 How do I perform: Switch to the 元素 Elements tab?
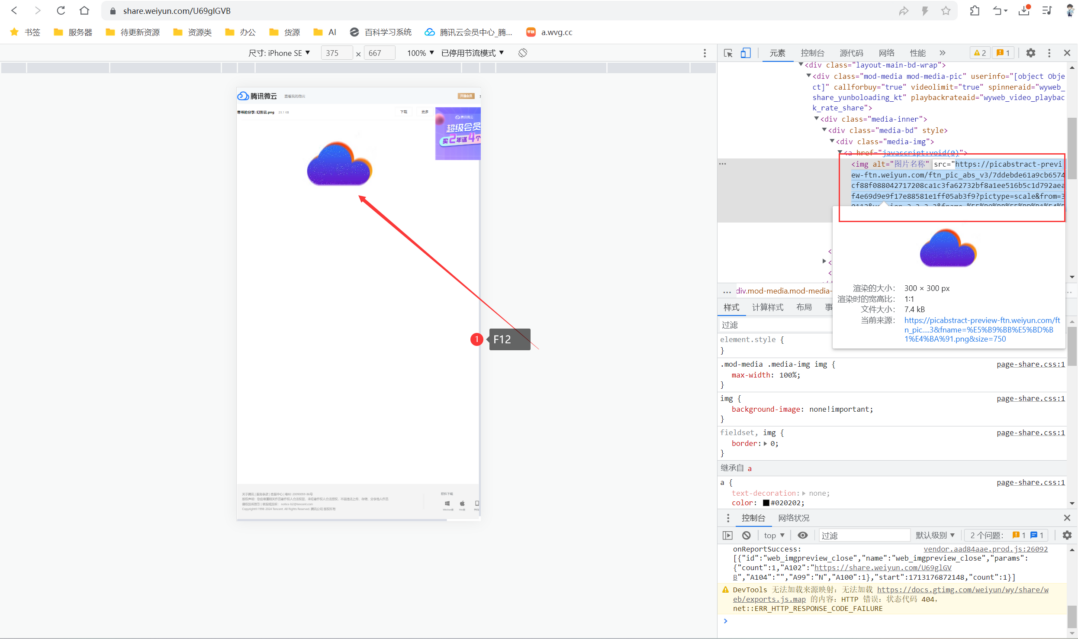778,53
